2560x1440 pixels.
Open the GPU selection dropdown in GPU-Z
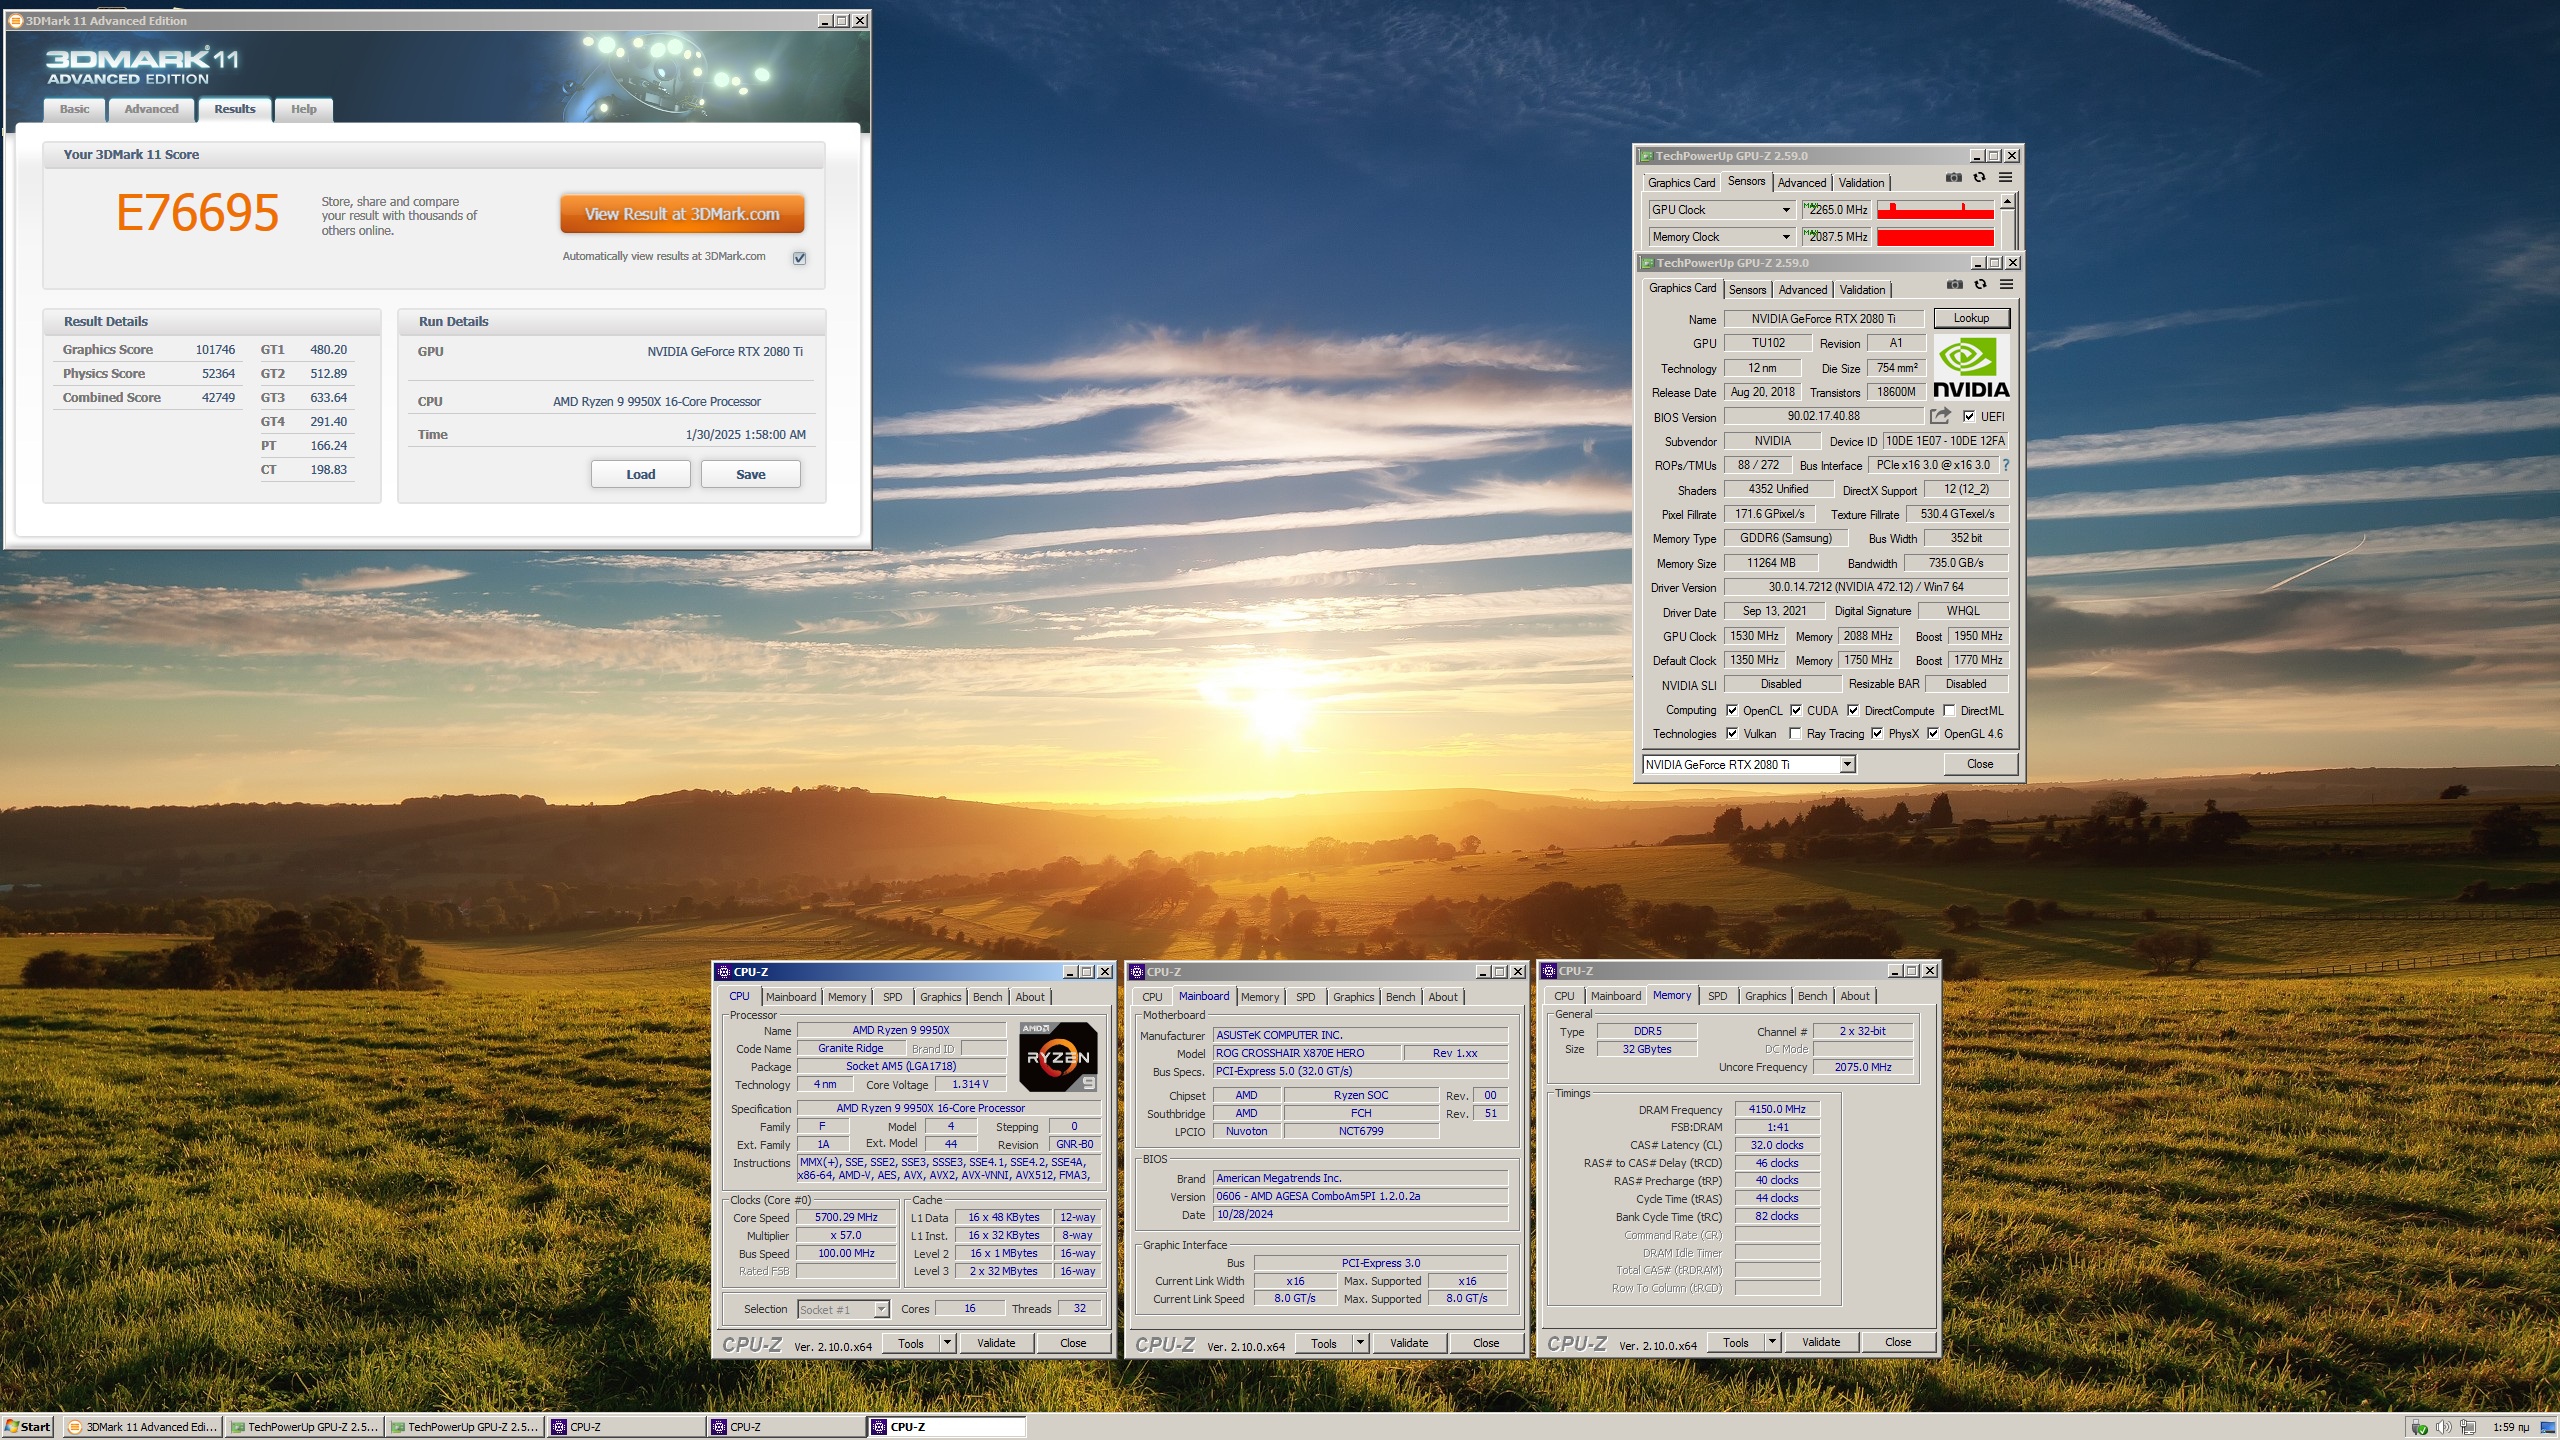(1847, 765)
